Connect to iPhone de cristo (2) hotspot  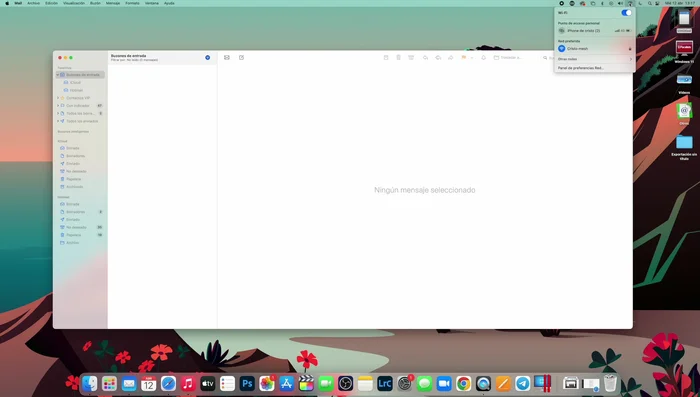595,31
